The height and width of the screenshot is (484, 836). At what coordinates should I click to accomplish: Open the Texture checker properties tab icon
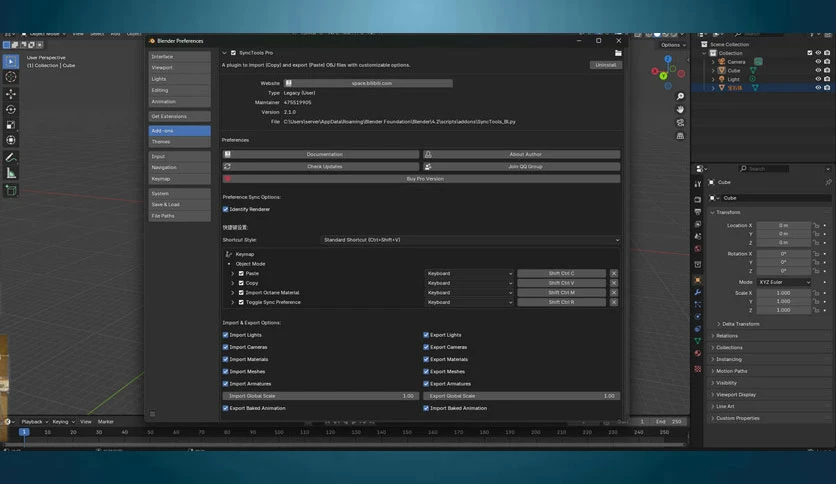click(x=698, y=368)
